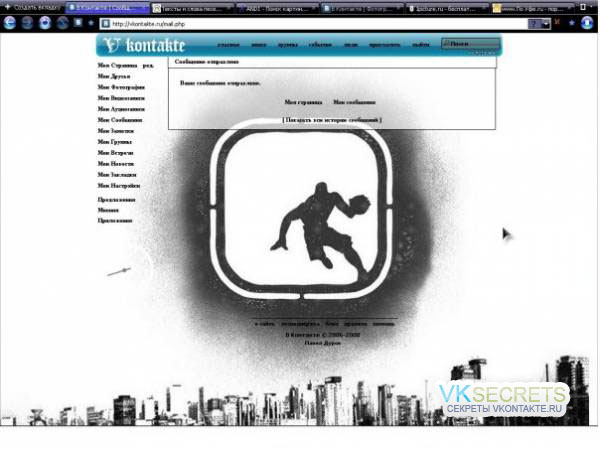Click the 'блог' footer link
This screenshot has width=600, height=450.
332,324
